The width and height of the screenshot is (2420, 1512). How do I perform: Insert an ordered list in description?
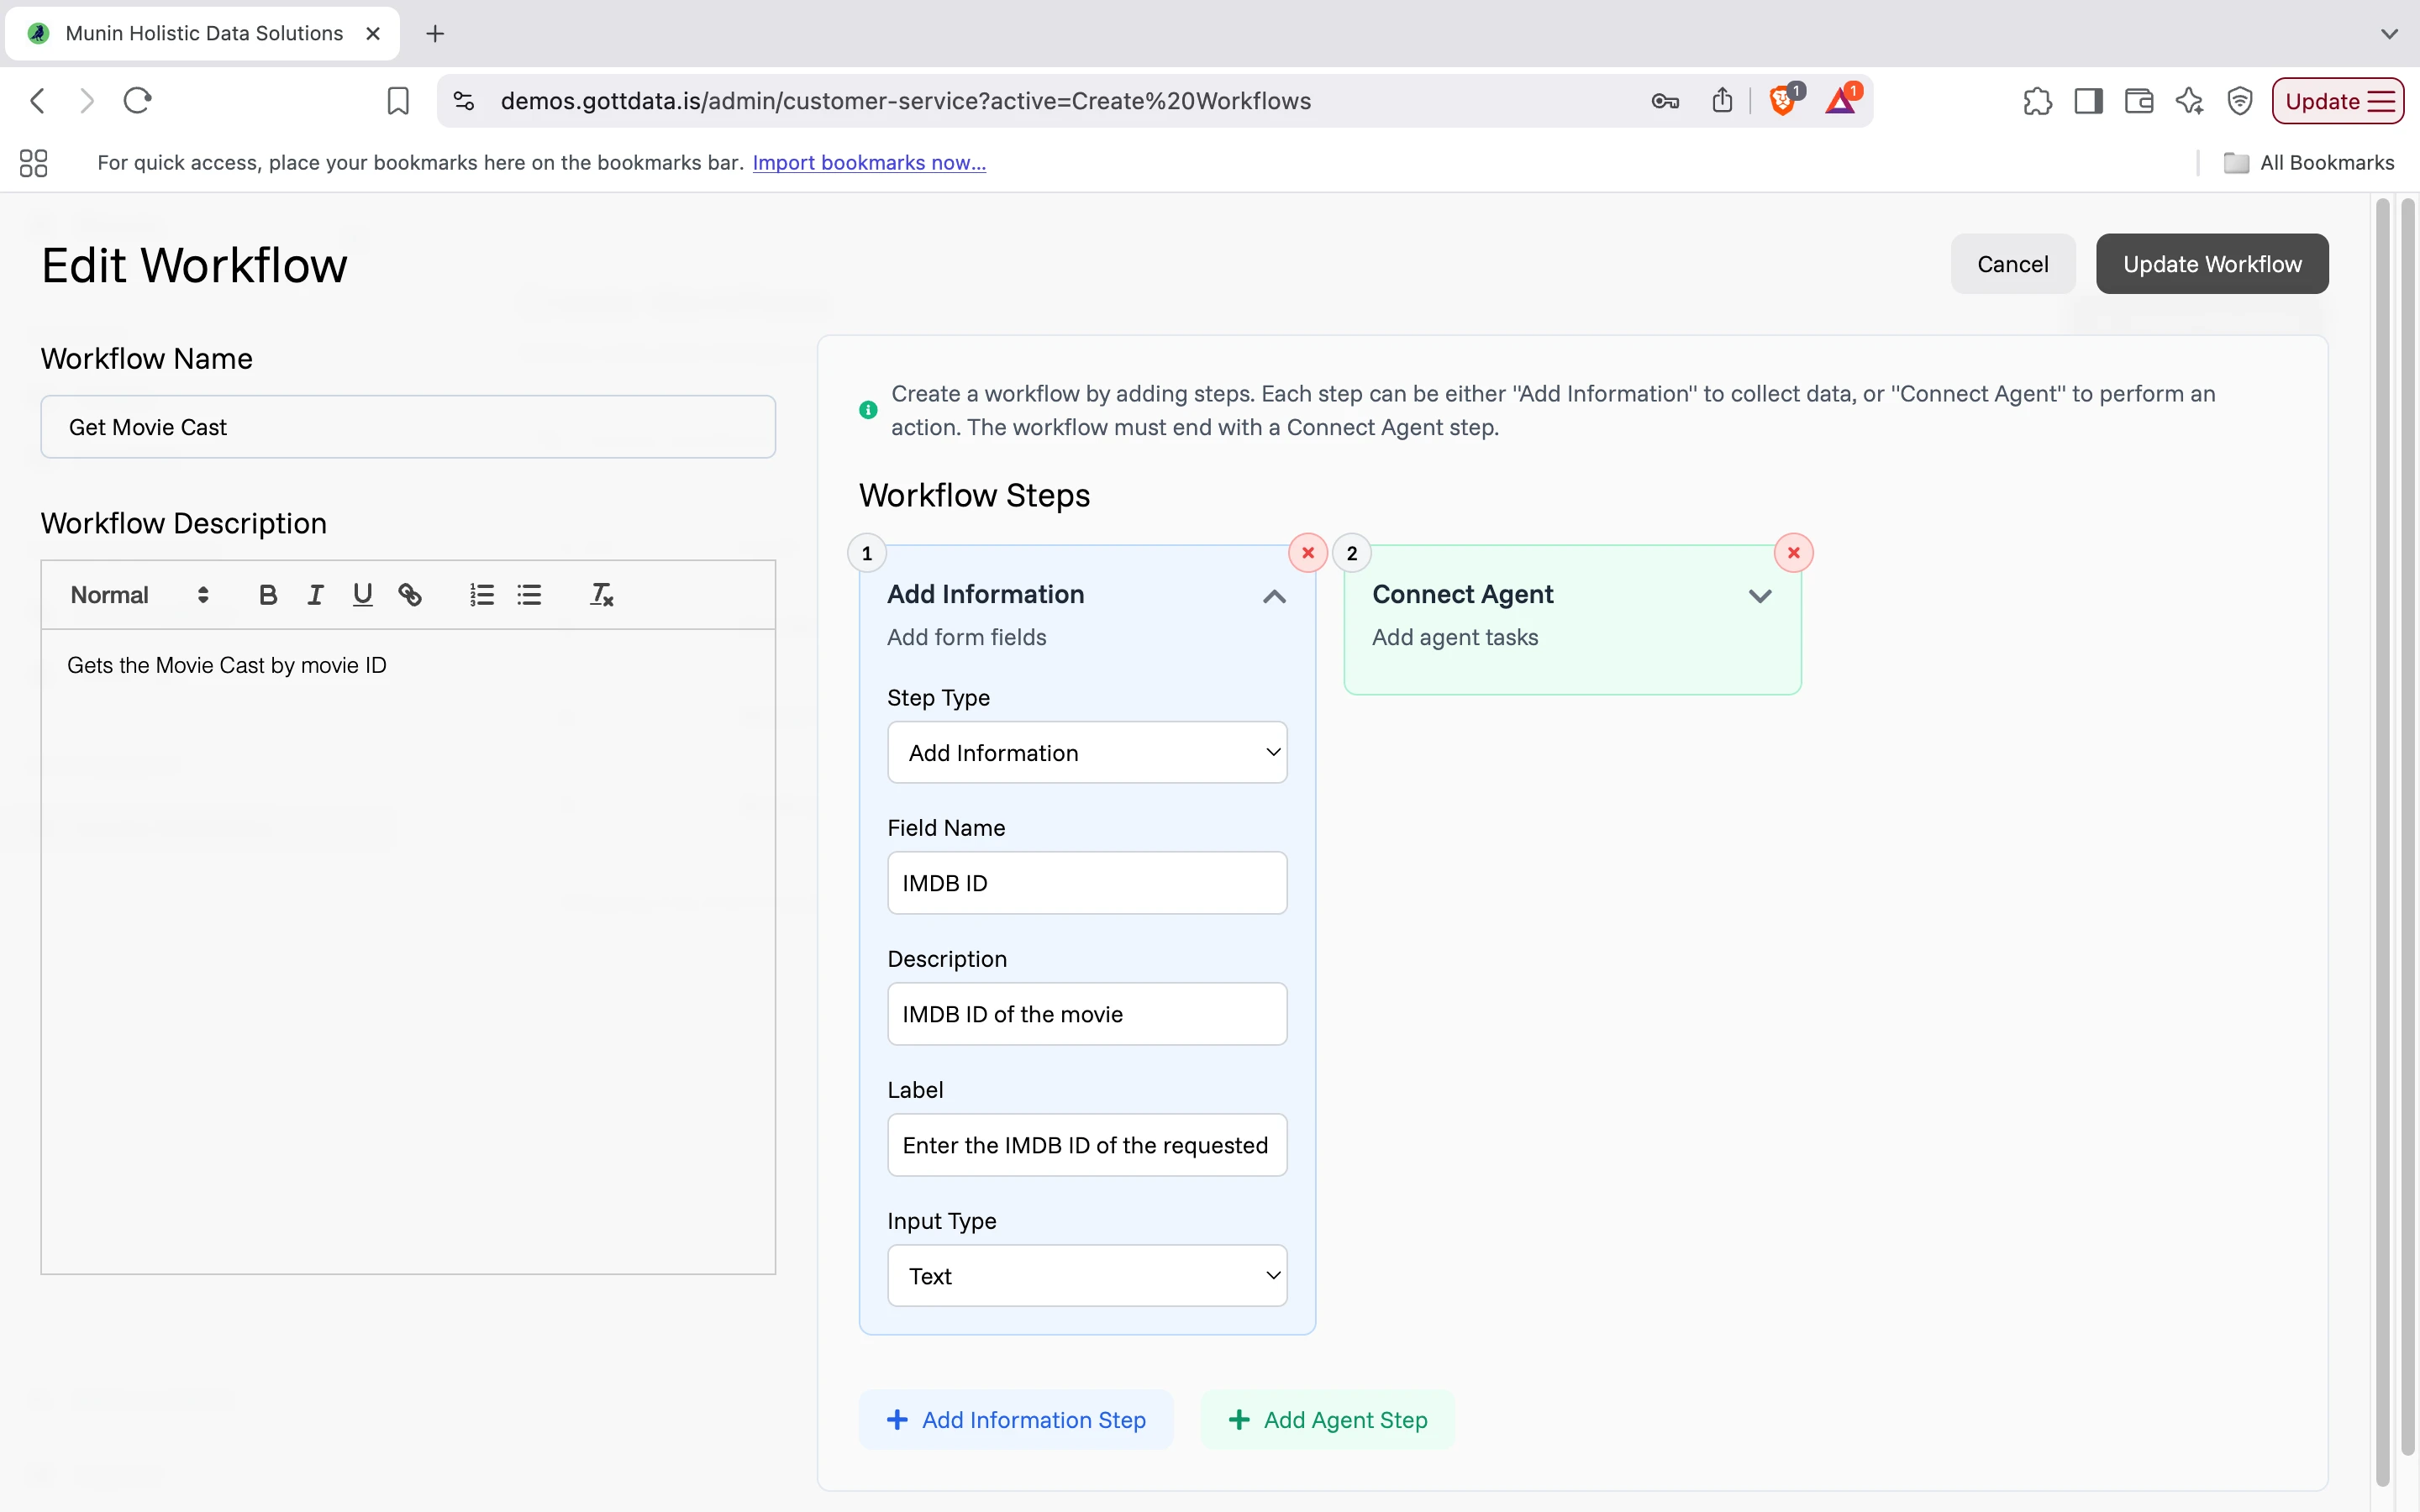pos(481,594)
